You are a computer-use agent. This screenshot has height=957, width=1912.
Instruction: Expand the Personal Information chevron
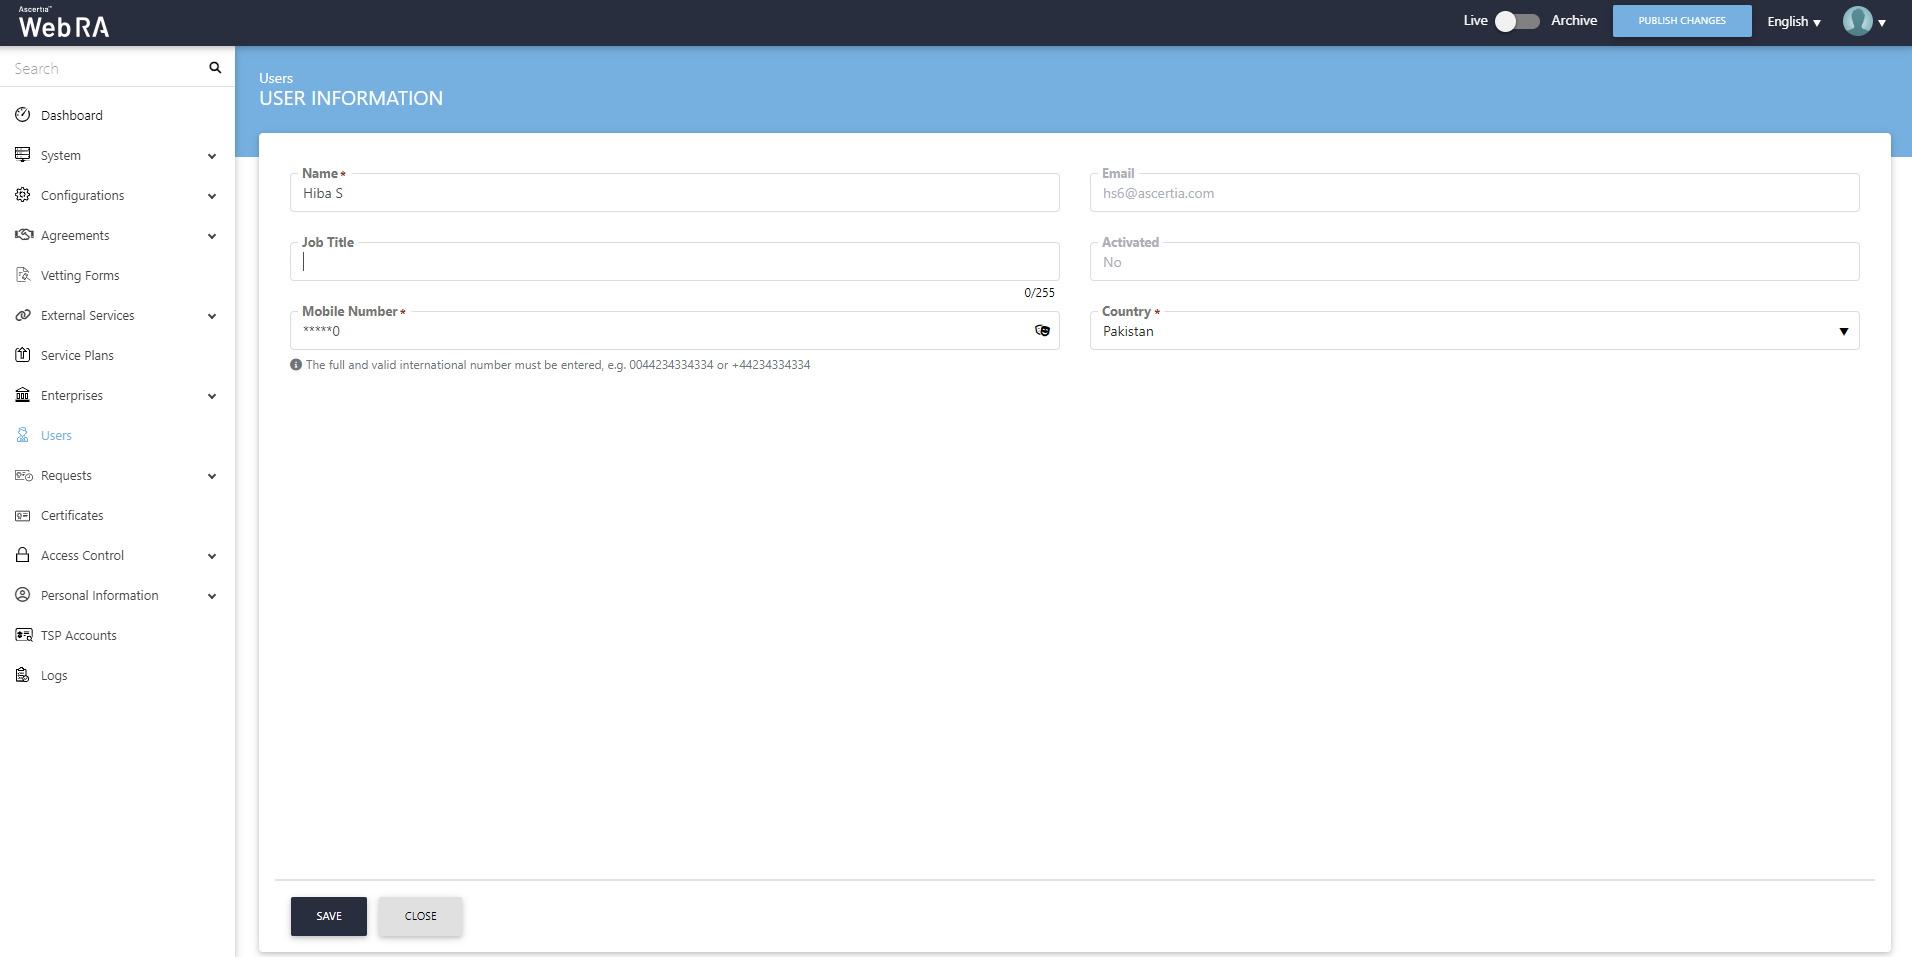pos(212,596)
